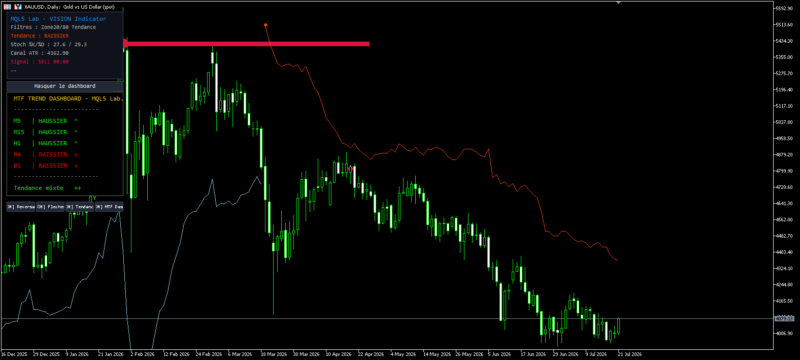Image resolution: width=800 pixels, height=360 pixels.
Task: Click the 4879.30 price axis label
Action: (783, 155)
